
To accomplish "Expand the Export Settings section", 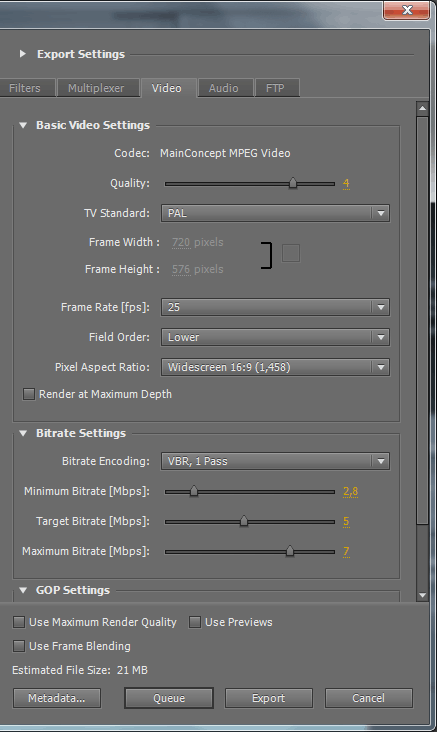I will 22,54.
